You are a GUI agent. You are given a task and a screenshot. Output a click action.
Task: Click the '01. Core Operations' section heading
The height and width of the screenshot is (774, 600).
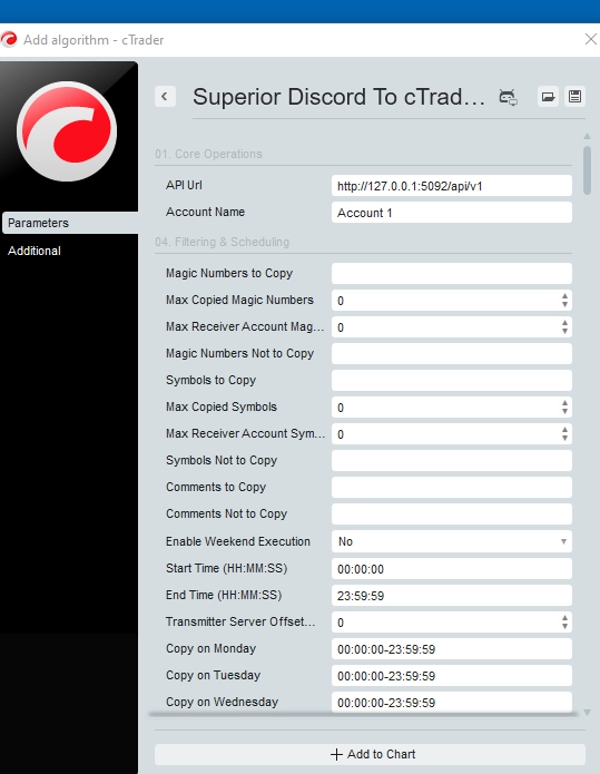coord(209,154)
